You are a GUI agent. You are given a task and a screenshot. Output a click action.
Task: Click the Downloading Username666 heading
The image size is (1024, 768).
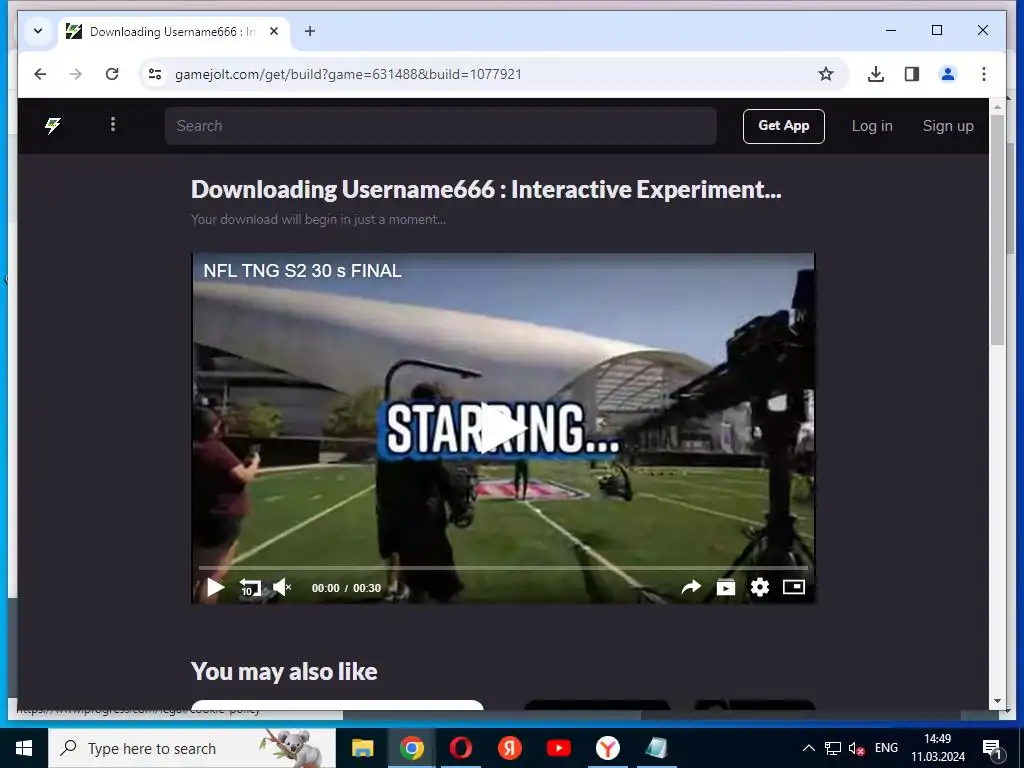pyautogui.click(x=486, y=189)
